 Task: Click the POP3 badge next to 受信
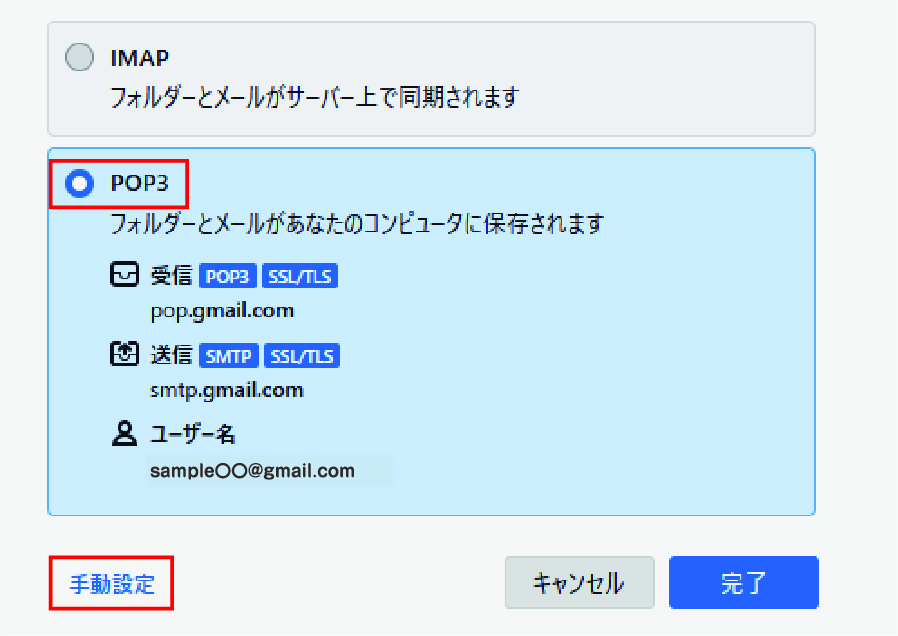point(228,277)
